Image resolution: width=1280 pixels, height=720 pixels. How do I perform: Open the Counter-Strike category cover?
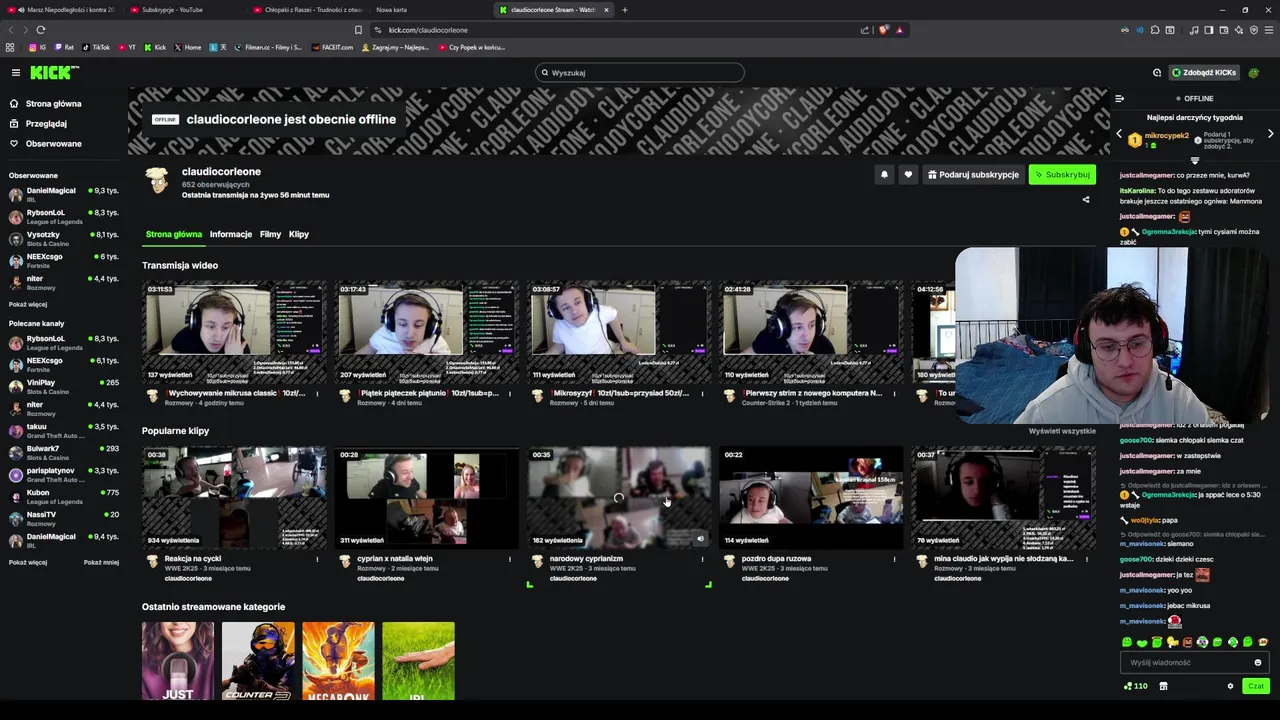[258, 660]
